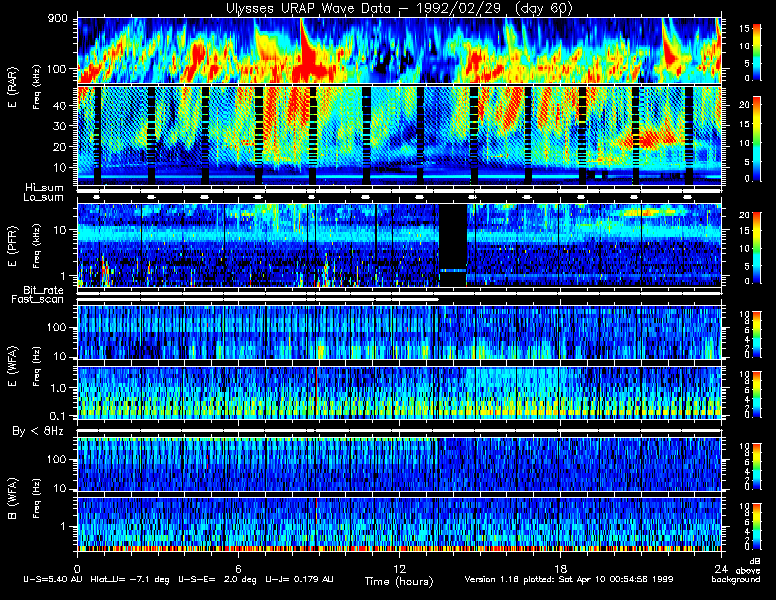Click the 'Hlat_U= -7.1 deg' footer value
Screen dimensions: 776x600
pyautogui.click(x=130, y=579)
